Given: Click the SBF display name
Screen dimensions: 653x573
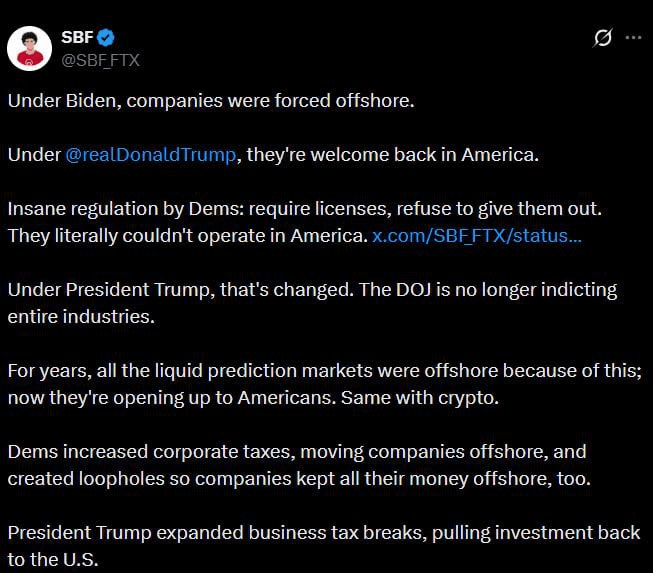Looking at the screenshot, I should (x=77, y=38).
